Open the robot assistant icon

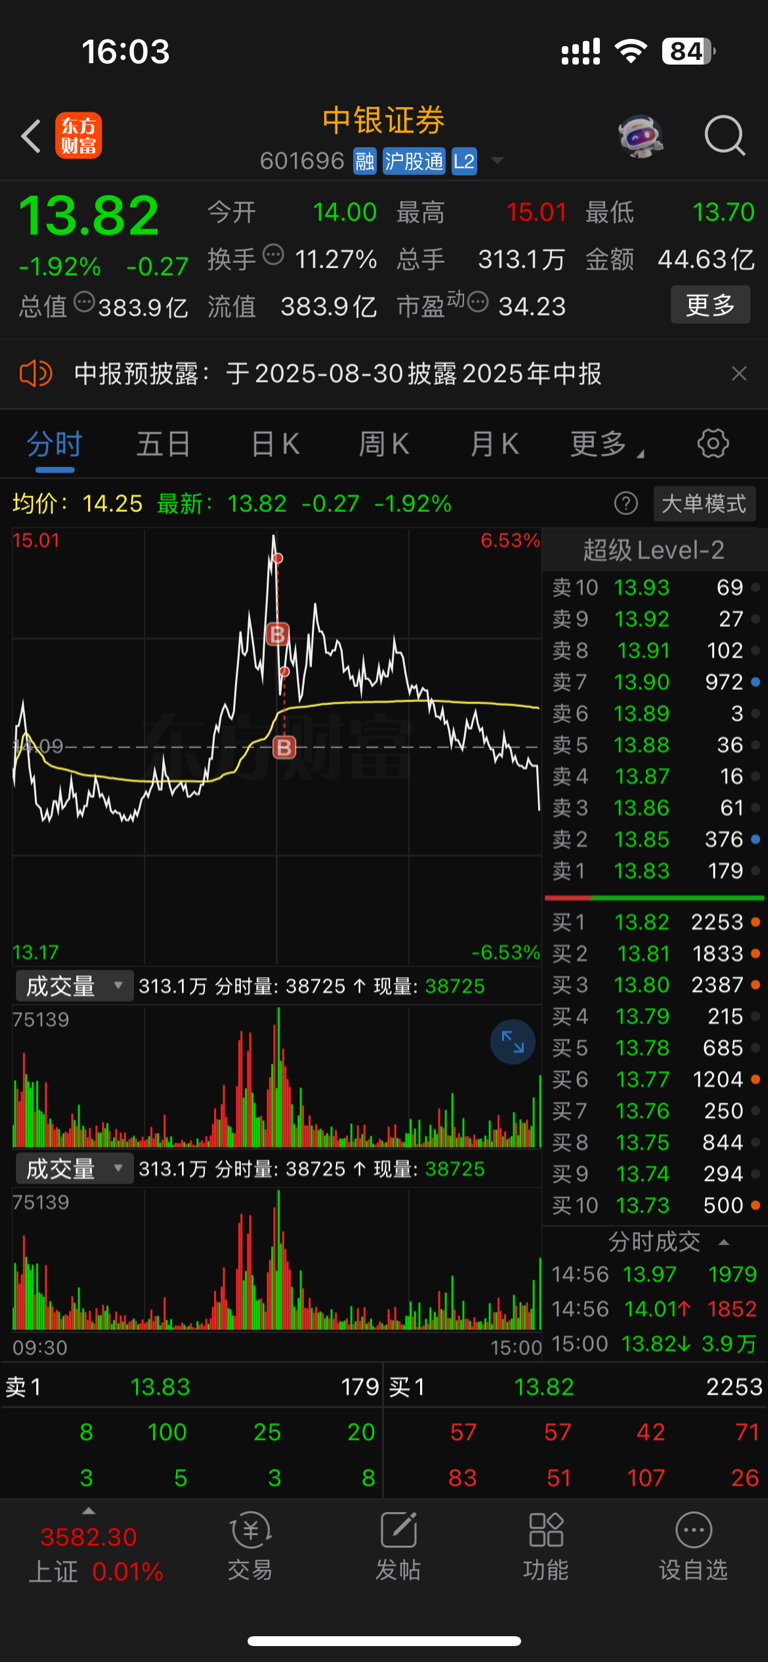pos(641,136)
